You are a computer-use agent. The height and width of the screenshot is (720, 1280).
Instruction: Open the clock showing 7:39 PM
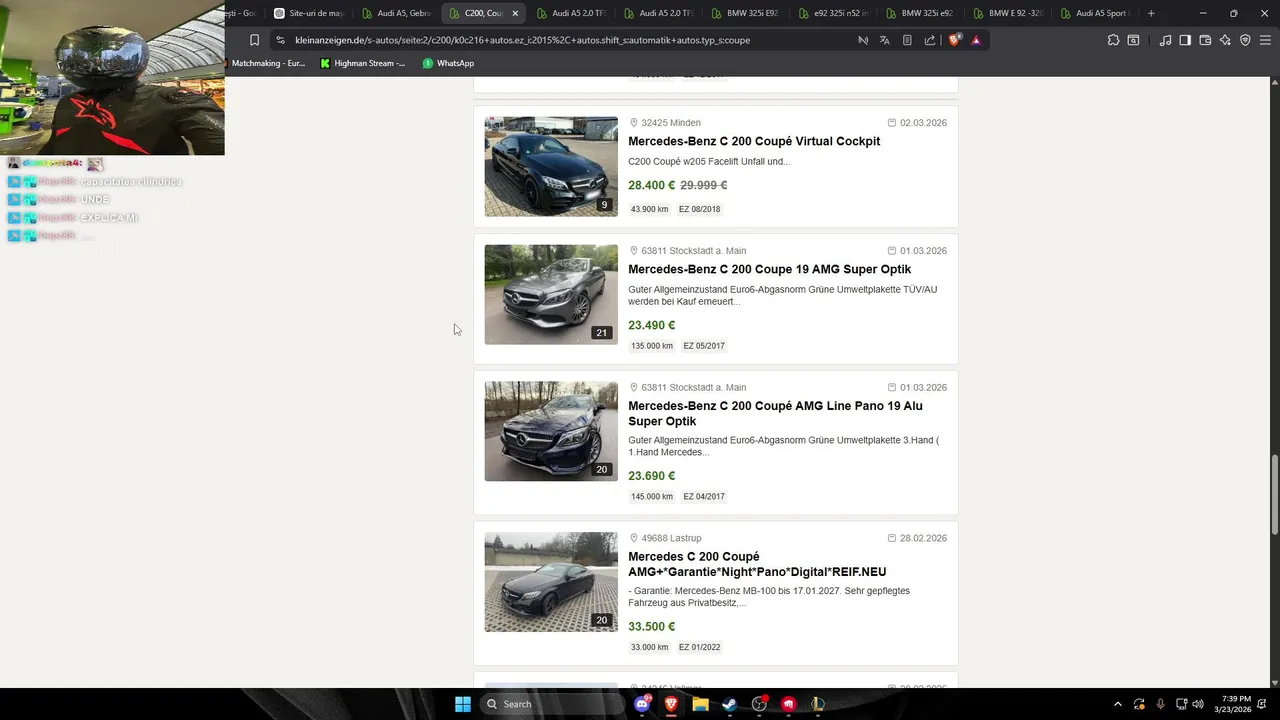[1234, 704]
